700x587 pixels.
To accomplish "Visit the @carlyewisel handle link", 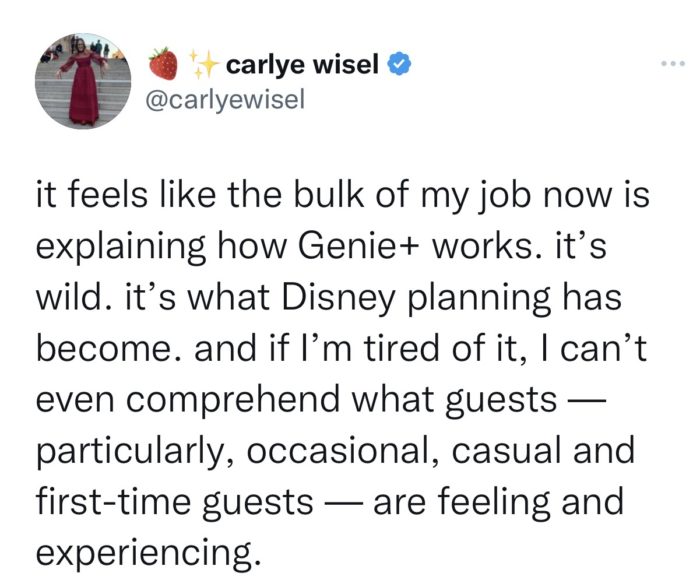I will [x=225, y=99].
